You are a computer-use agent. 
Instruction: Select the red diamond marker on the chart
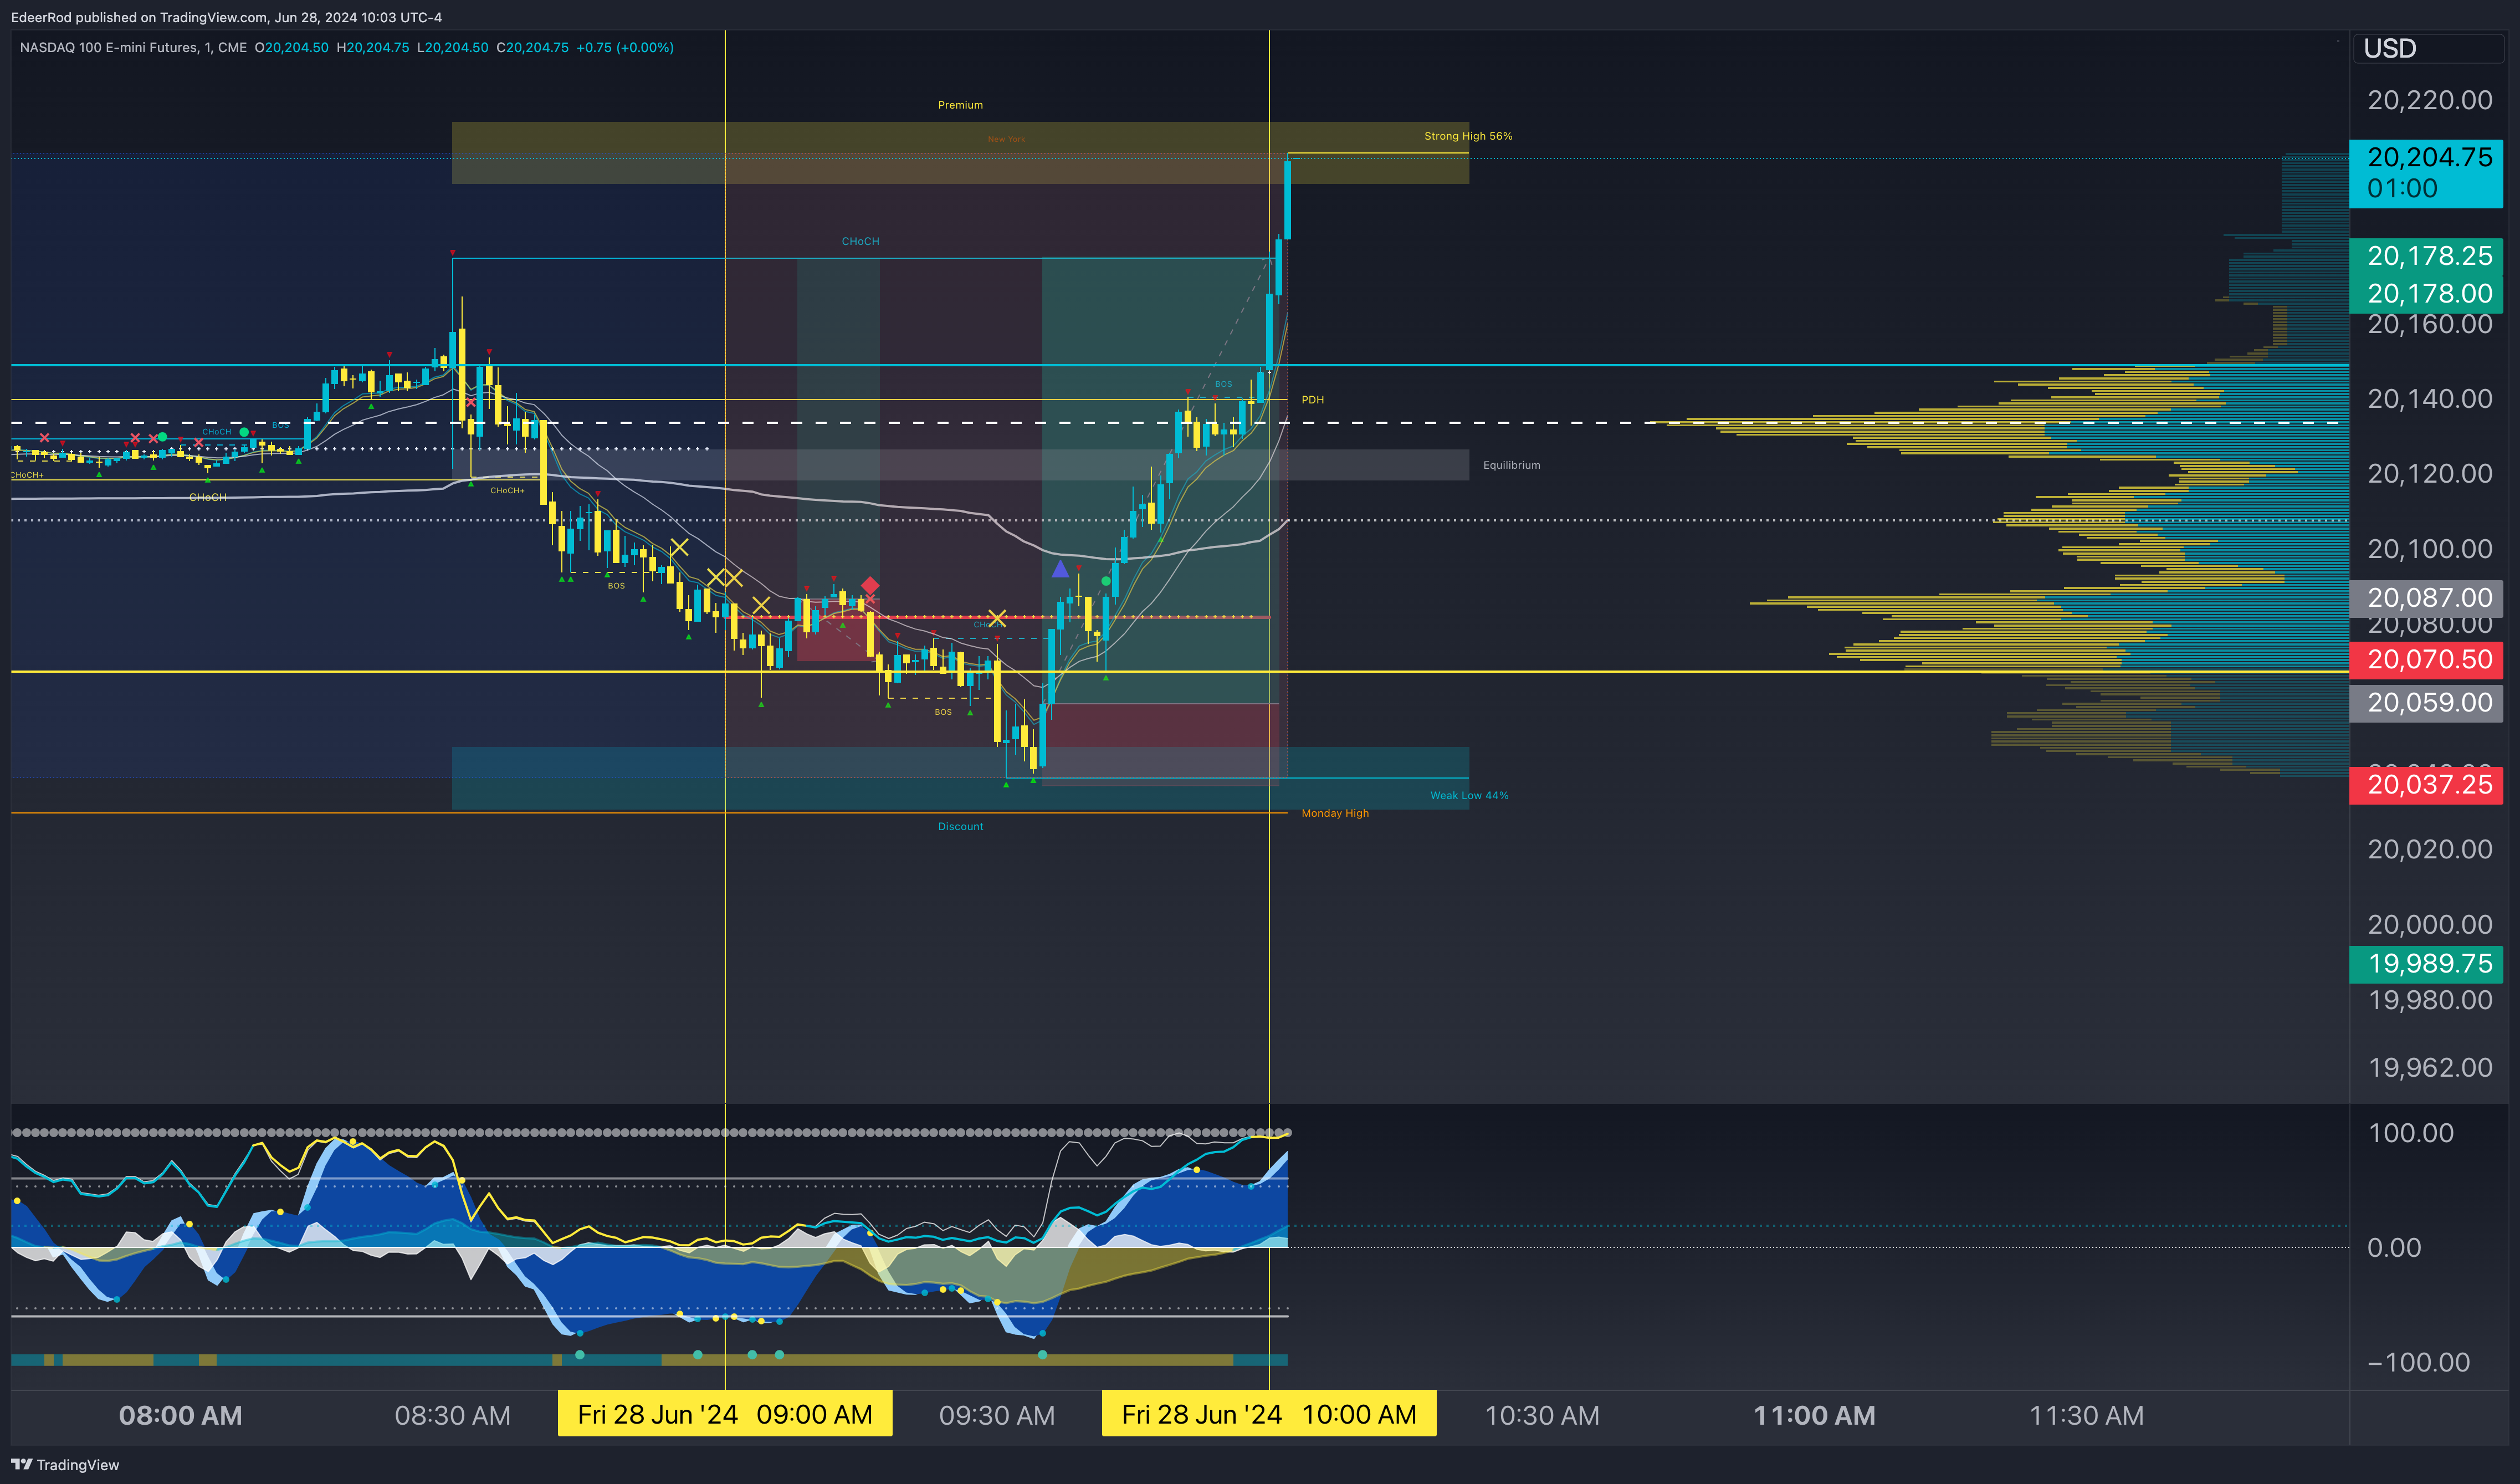[x=870, y=585]
